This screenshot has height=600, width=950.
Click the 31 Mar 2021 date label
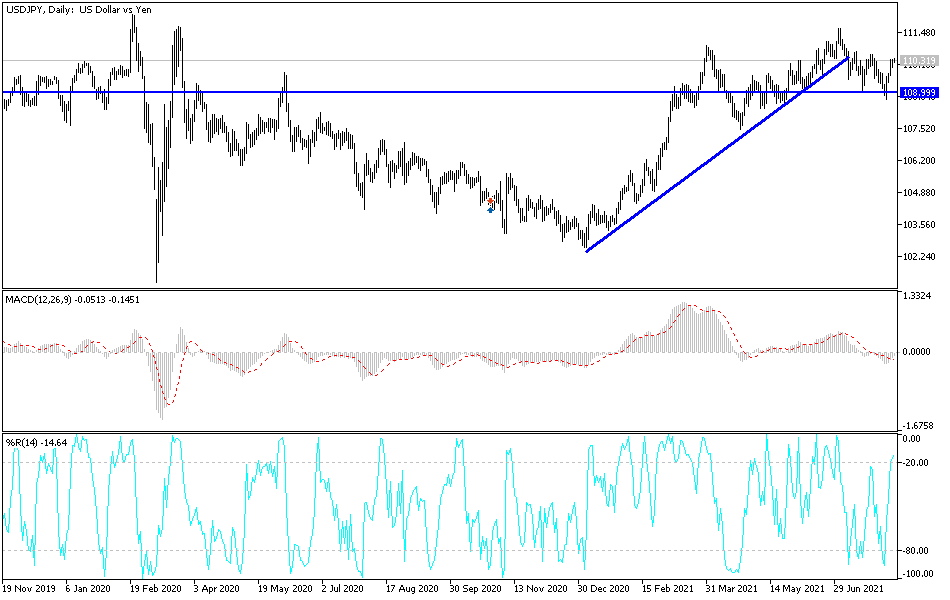pos(731,588)
